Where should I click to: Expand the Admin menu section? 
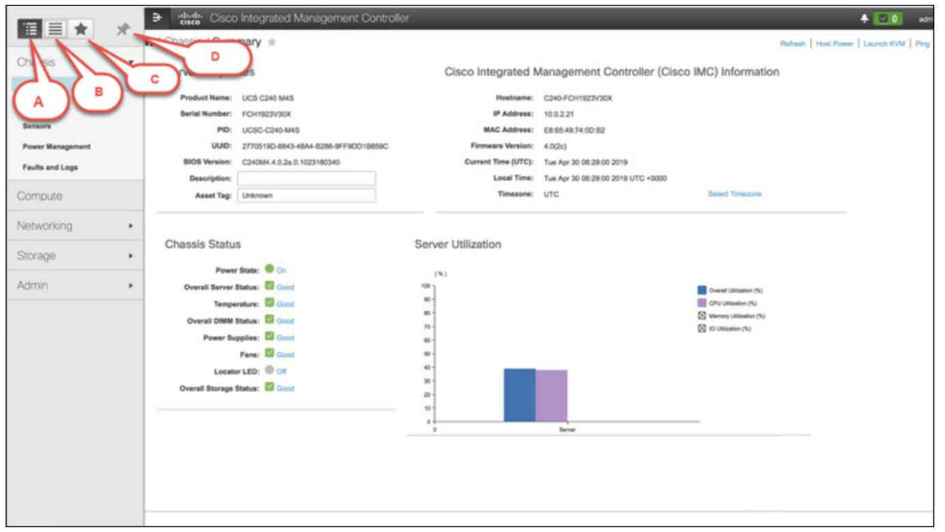[x=75, y=286]
